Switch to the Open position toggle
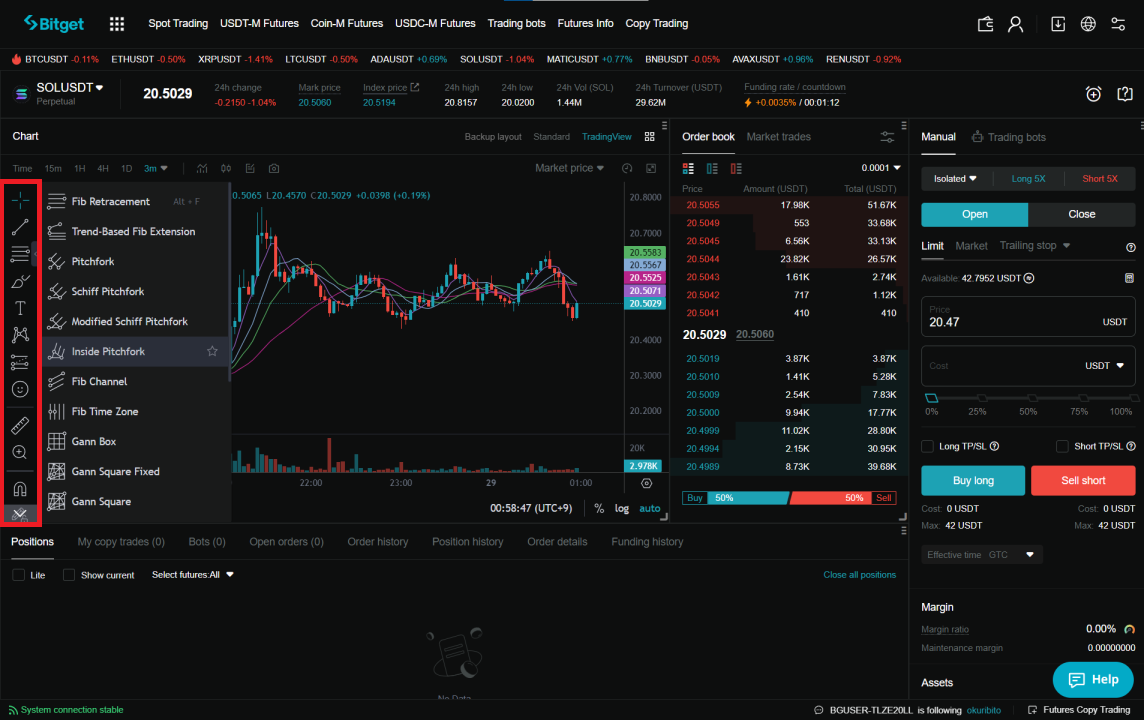Image resolution: width=1144 pixels, height=720 pixels. click(975, 214)
